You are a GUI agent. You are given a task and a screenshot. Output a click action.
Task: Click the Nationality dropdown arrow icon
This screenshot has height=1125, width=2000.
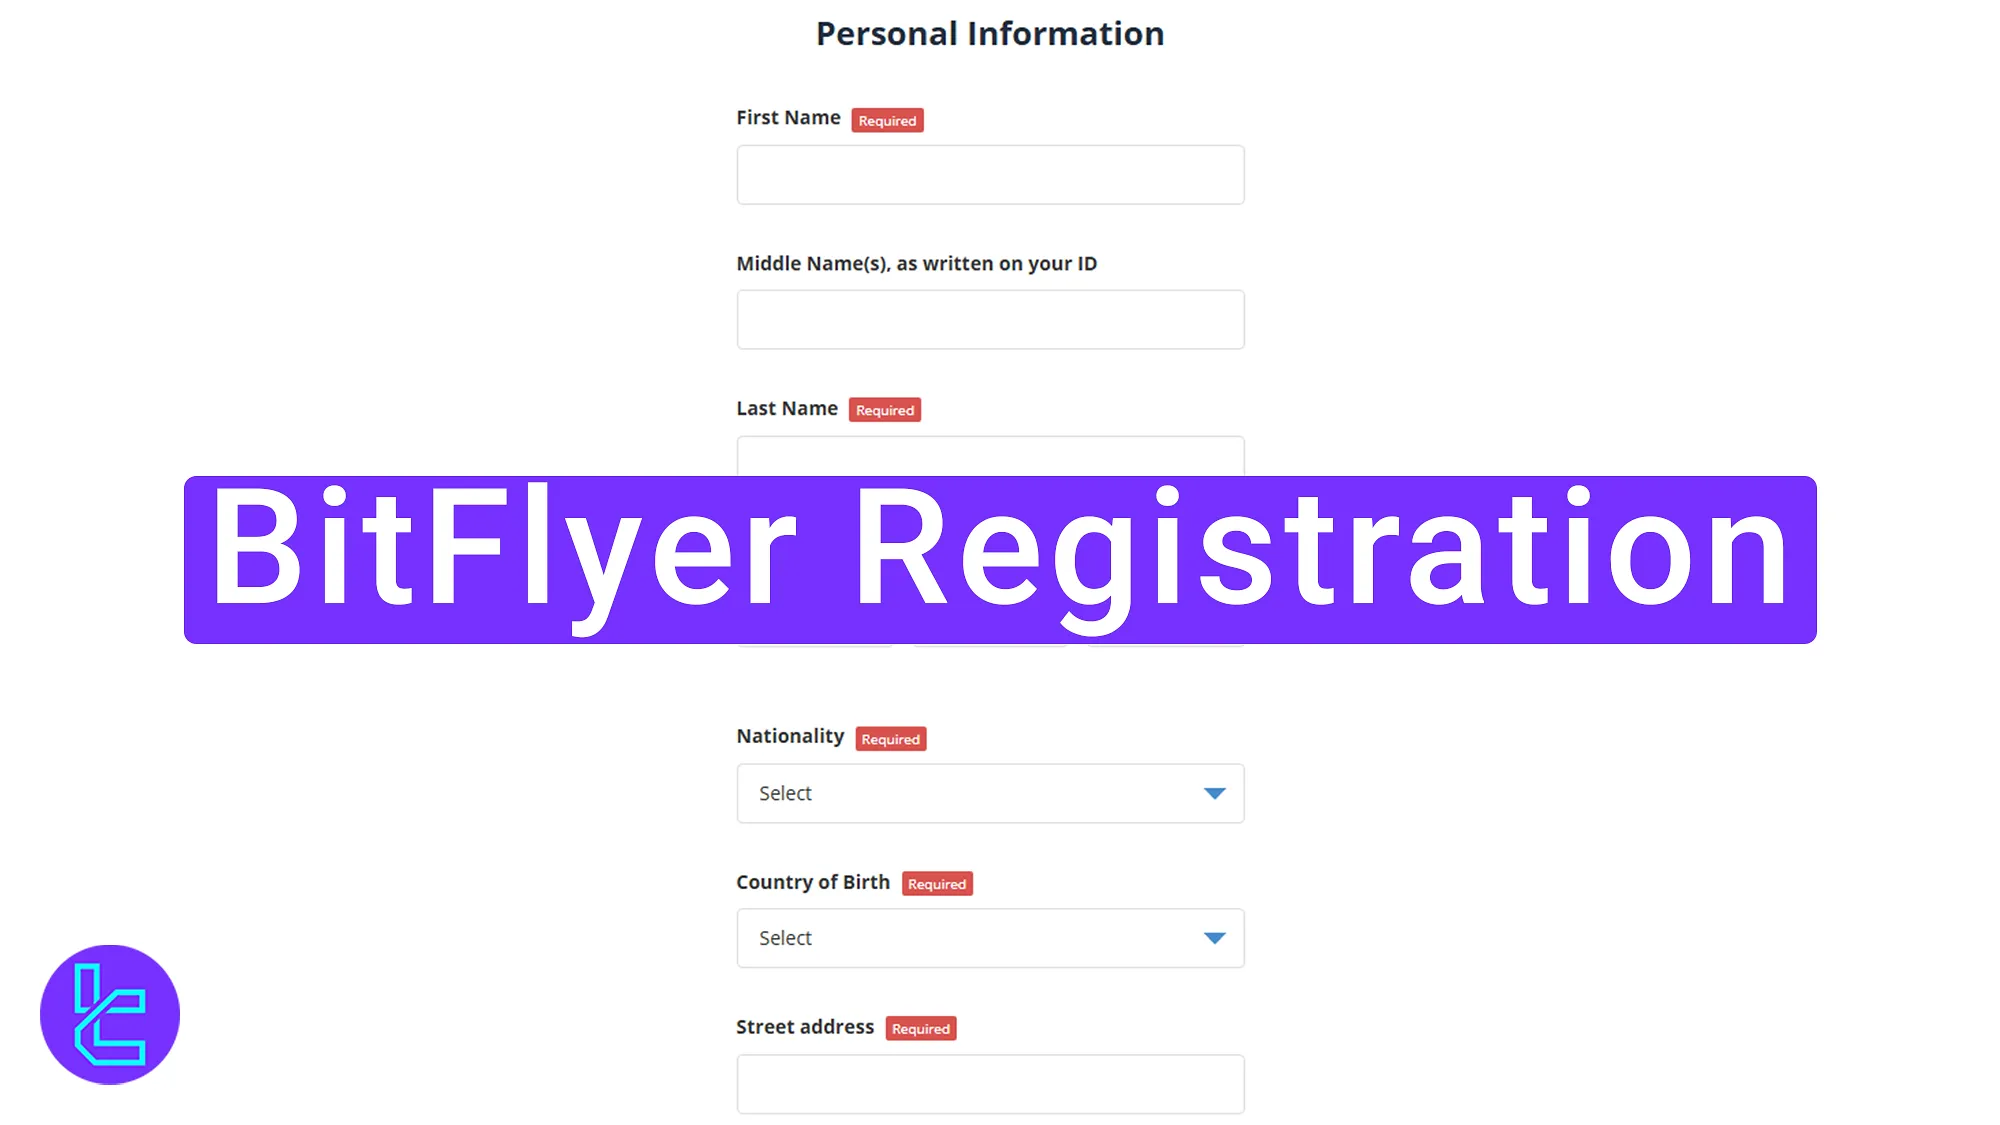coord(1213,793)
